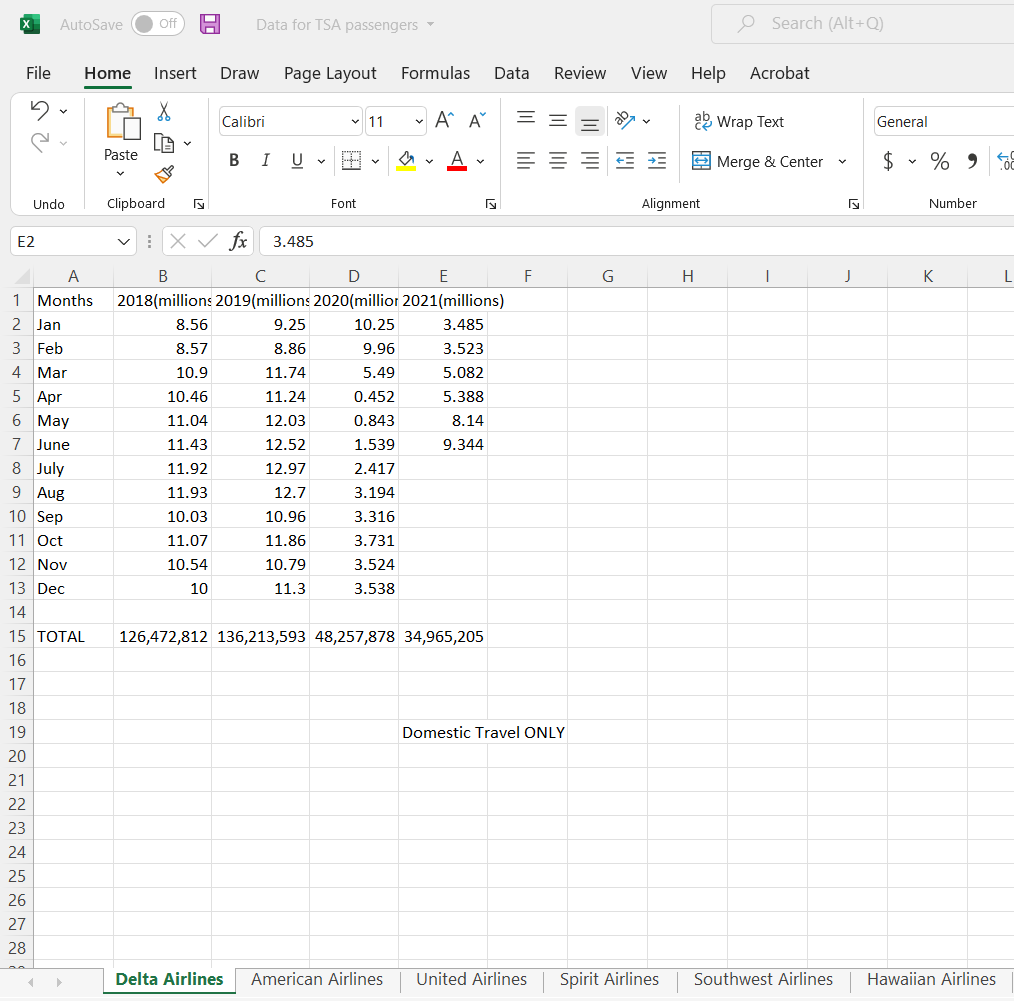
Task: Click Middle Align icon
Action: (558, 121)
